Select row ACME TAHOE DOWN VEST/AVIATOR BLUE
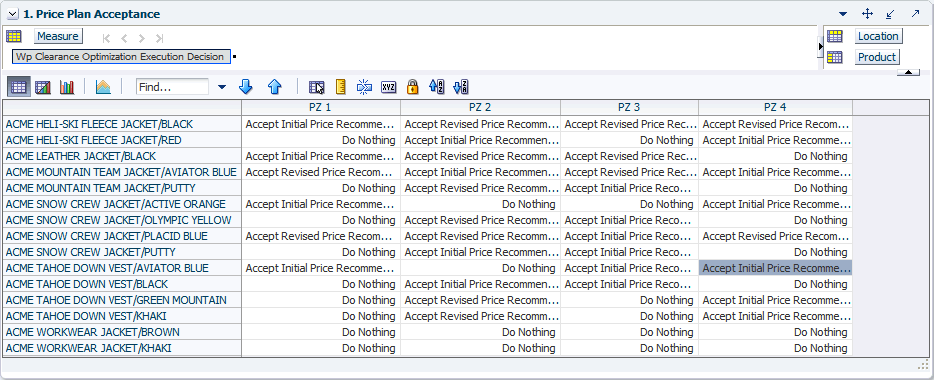Viewport: 934px width, 380px height. [x=122, y=269]
